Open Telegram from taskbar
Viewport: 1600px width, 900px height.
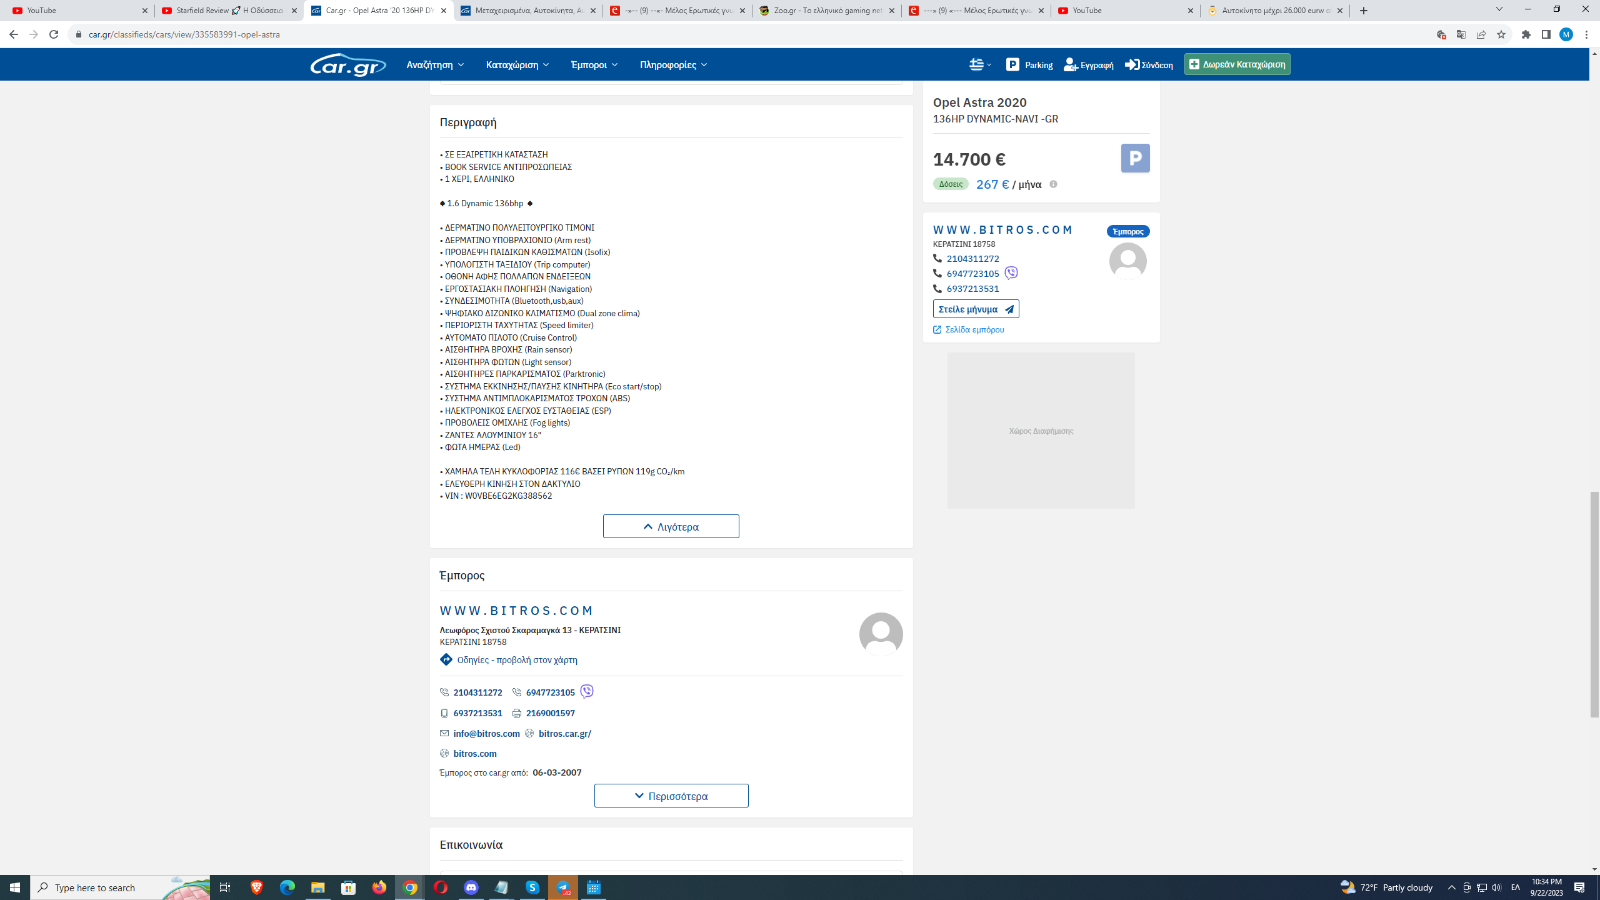coord(563,887)
